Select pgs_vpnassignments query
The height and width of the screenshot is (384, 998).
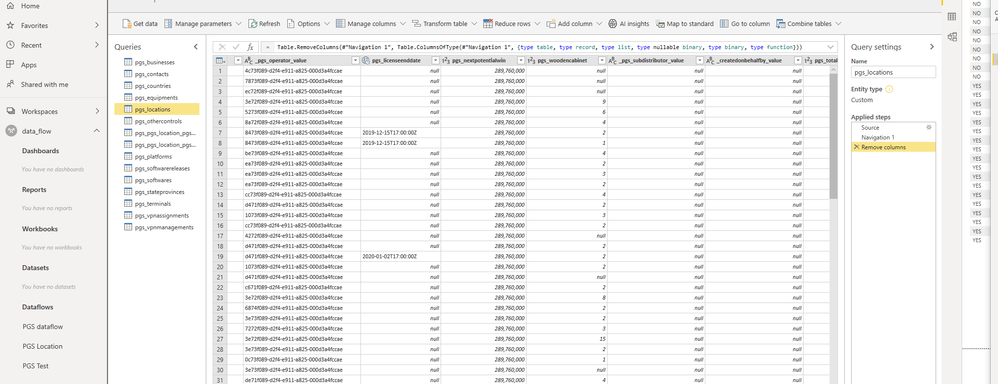pyautogui.click(x=157, y=216)
